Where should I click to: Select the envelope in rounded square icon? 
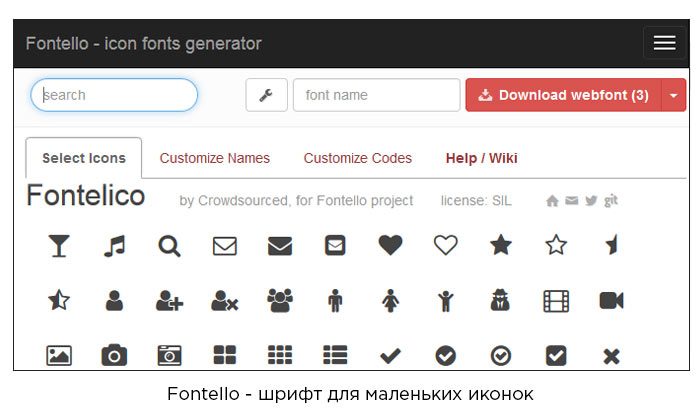335,246
